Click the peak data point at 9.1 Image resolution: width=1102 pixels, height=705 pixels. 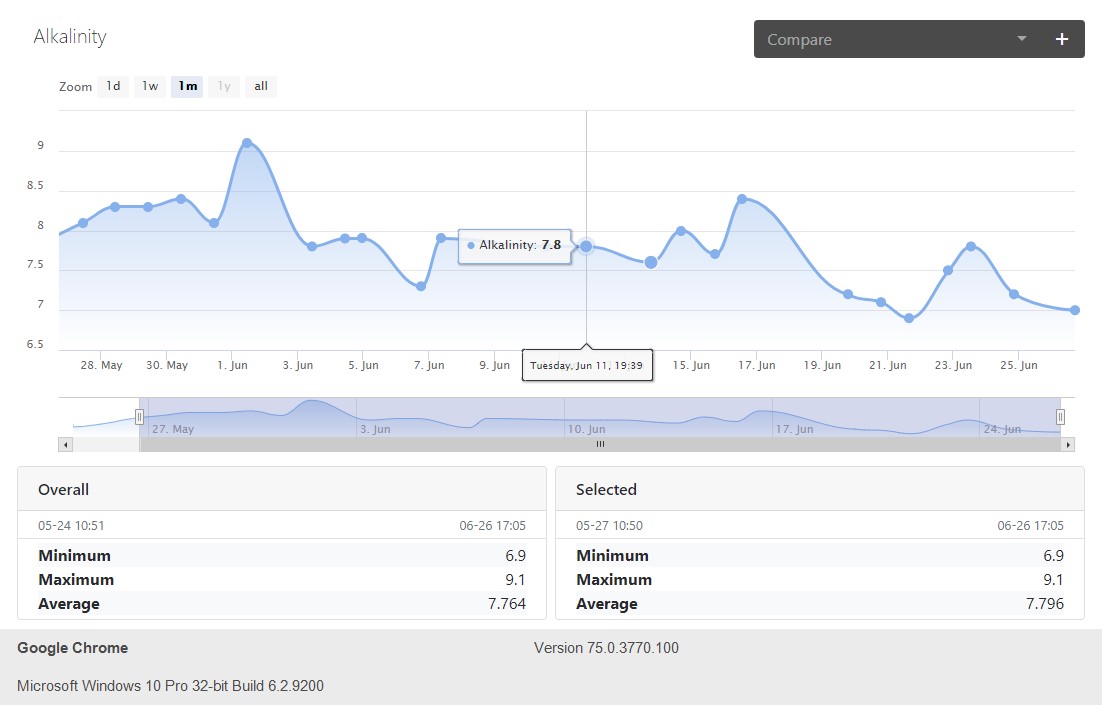click(247, 143)
